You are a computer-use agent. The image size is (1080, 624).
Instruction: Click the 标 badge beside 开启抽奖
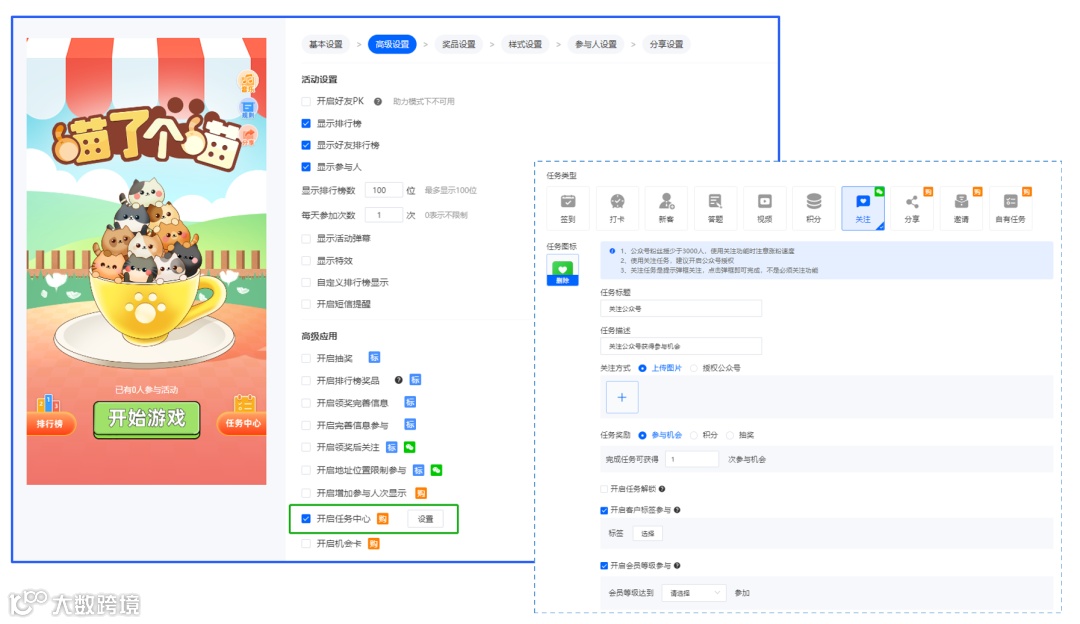click(x=374, y=358)
